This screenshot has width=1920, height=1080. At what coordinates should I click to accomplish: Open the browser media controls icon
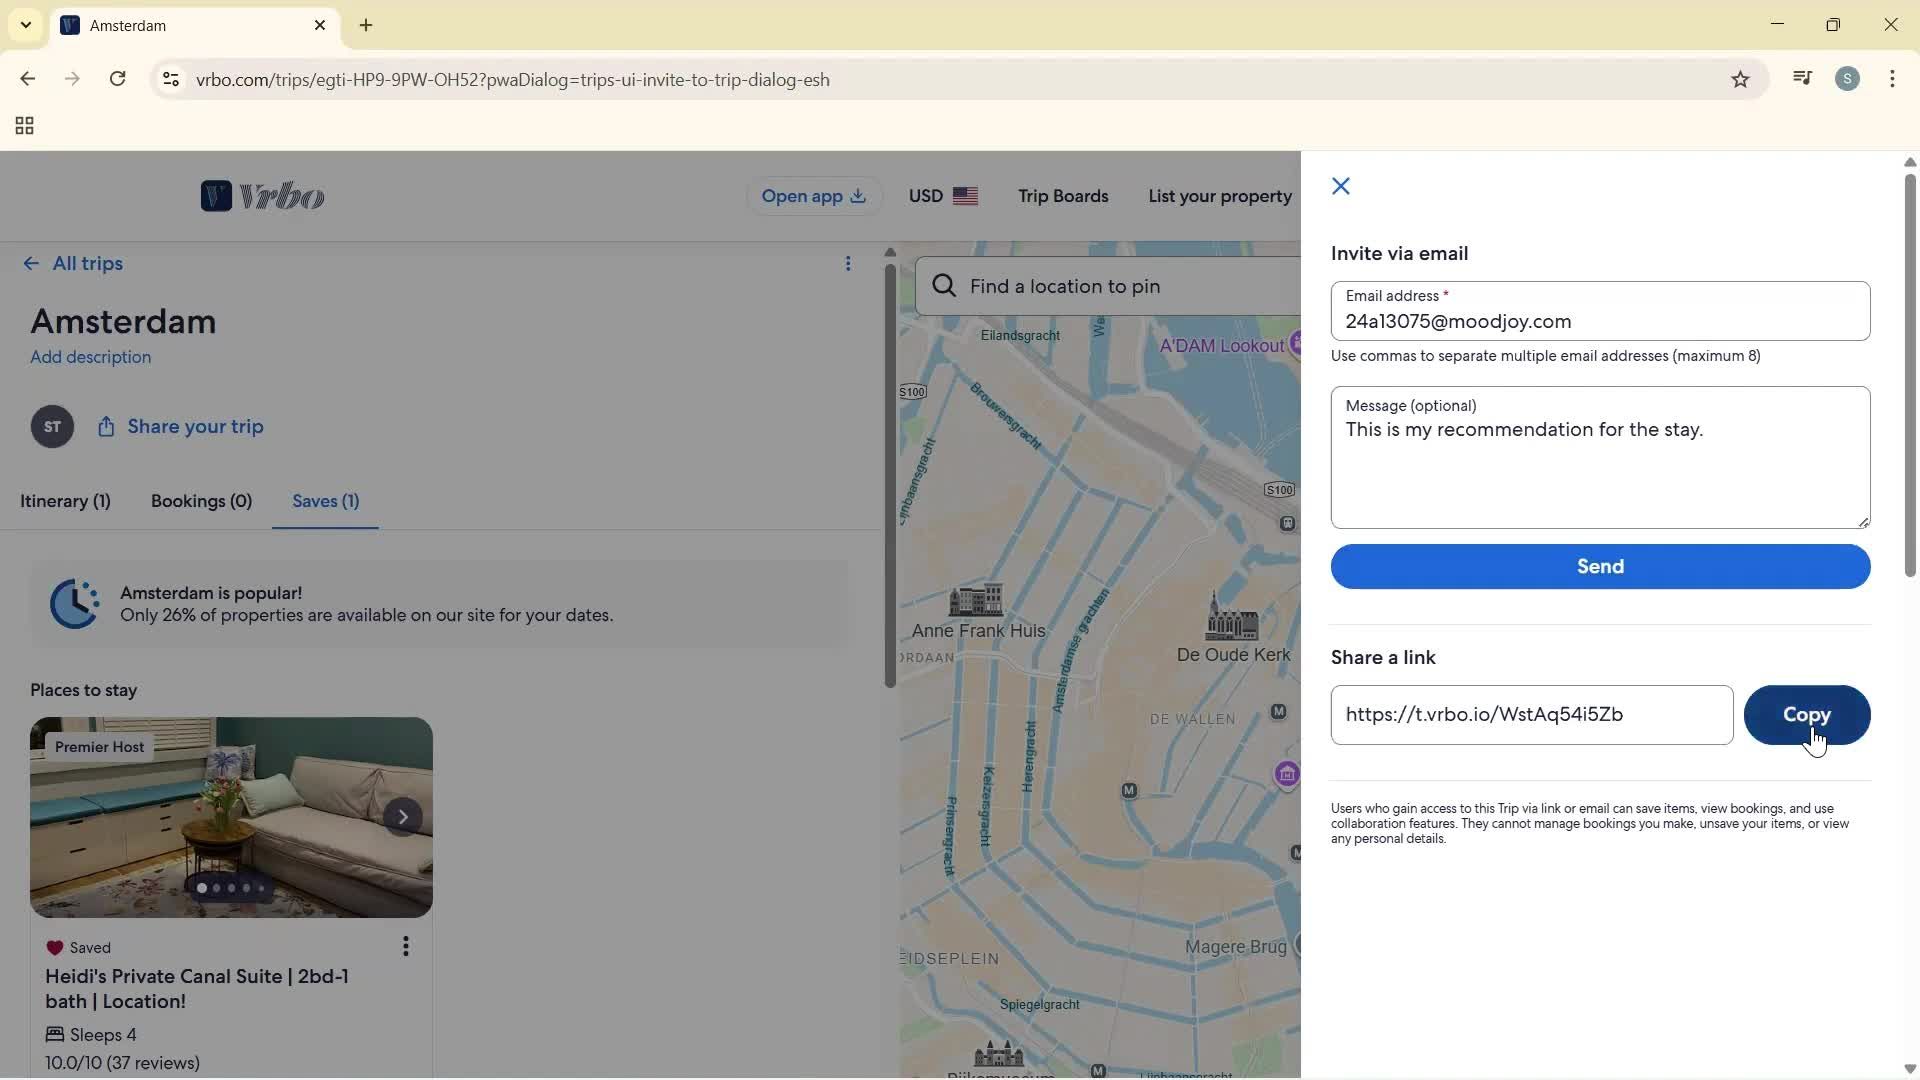point(1802,78)
